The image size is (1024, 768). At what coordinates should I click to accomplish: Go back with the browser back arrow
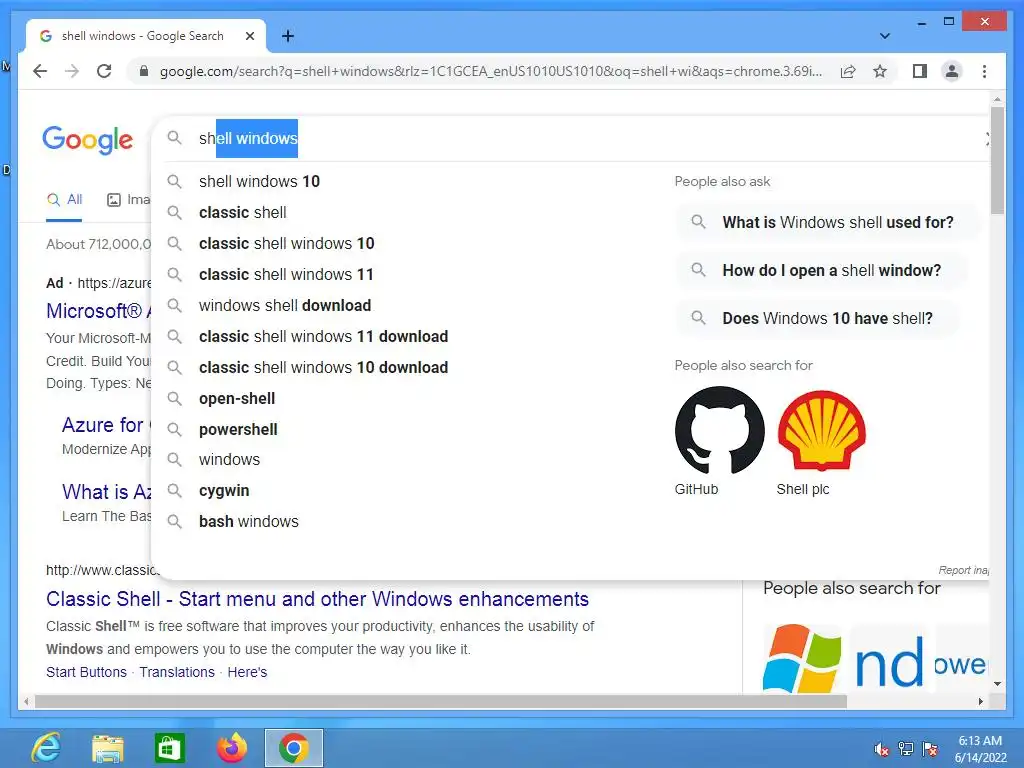click(40, 71)
